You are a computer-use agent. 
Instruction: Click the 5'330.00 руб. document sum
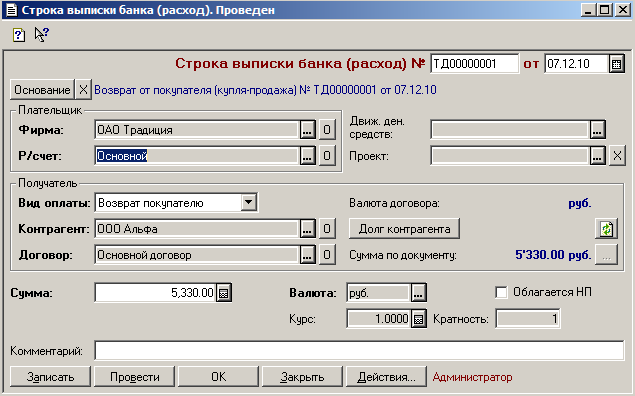click(x=553, y=255)
